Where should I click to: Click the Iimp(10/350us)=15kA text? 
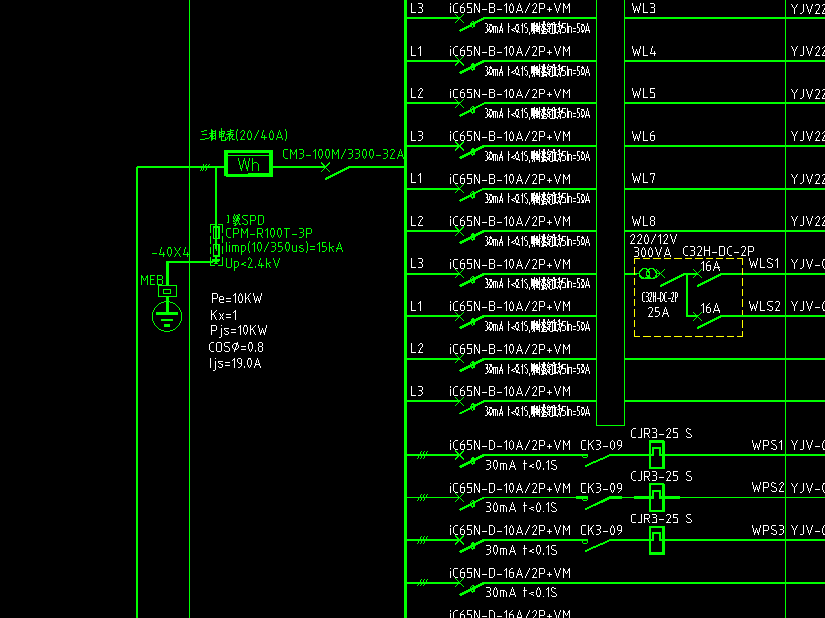tap(284, 247)
